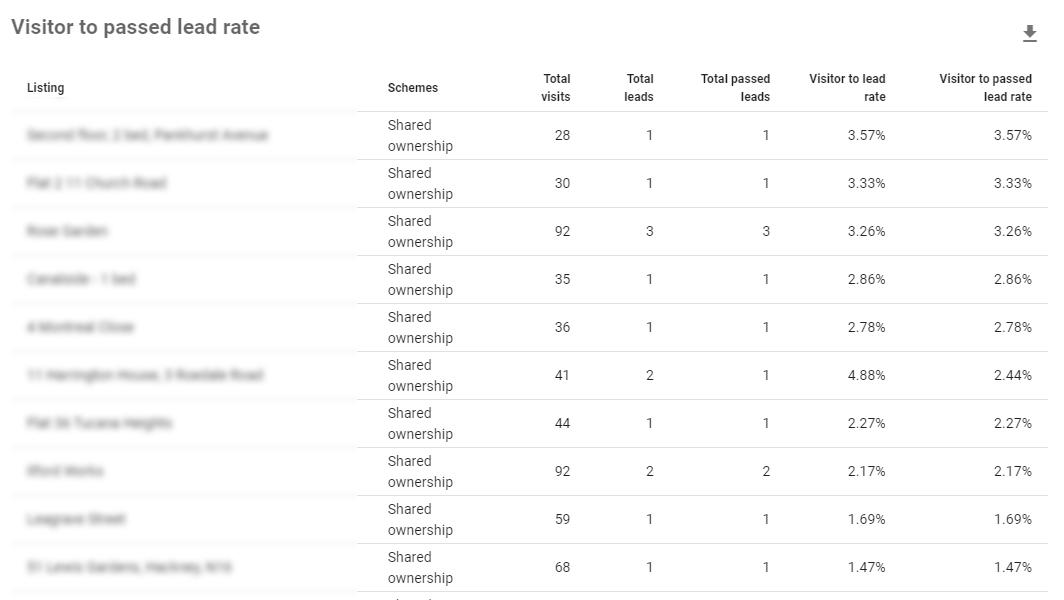
Task: Sort by Schemes column header
Action: 413,88
